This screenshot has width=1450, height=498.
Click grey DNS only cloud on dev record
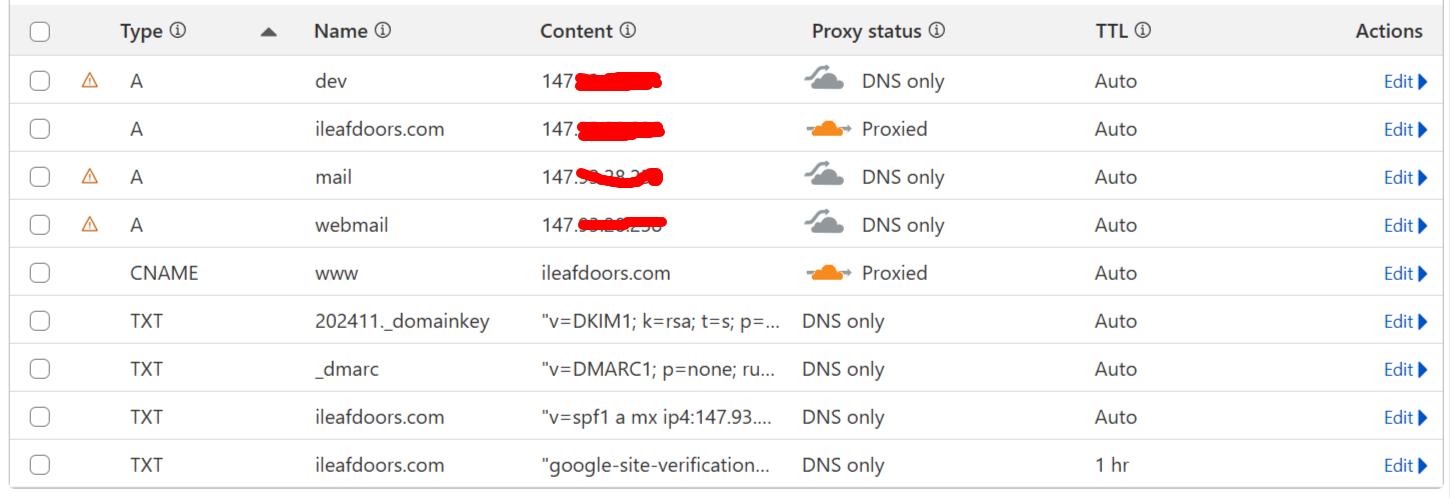[x=827, y=79]
